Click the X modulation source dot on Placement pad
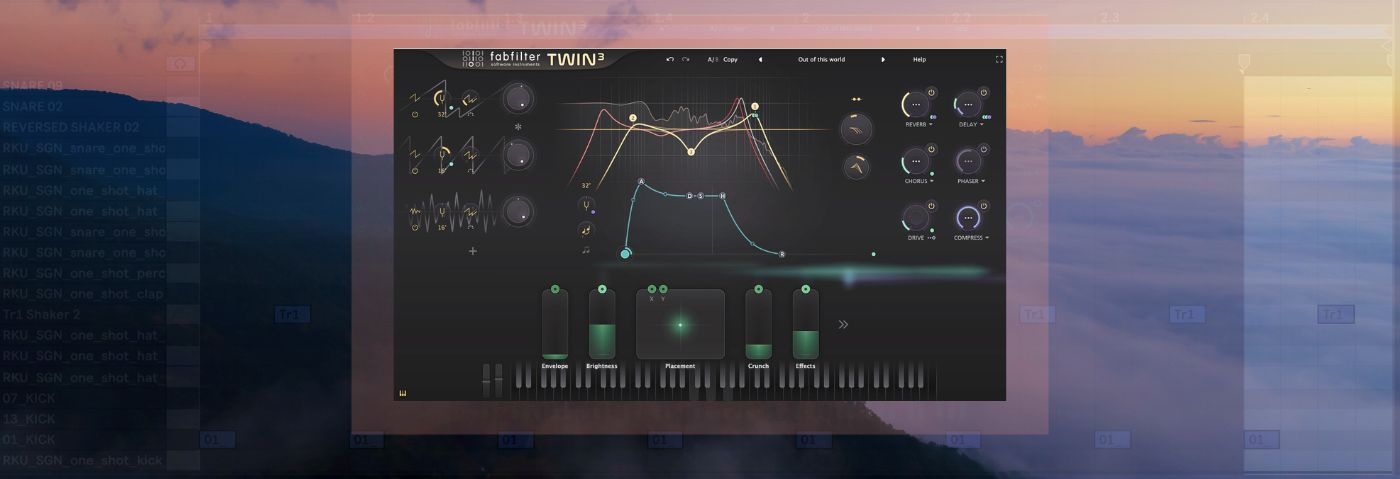 point(652,289)
